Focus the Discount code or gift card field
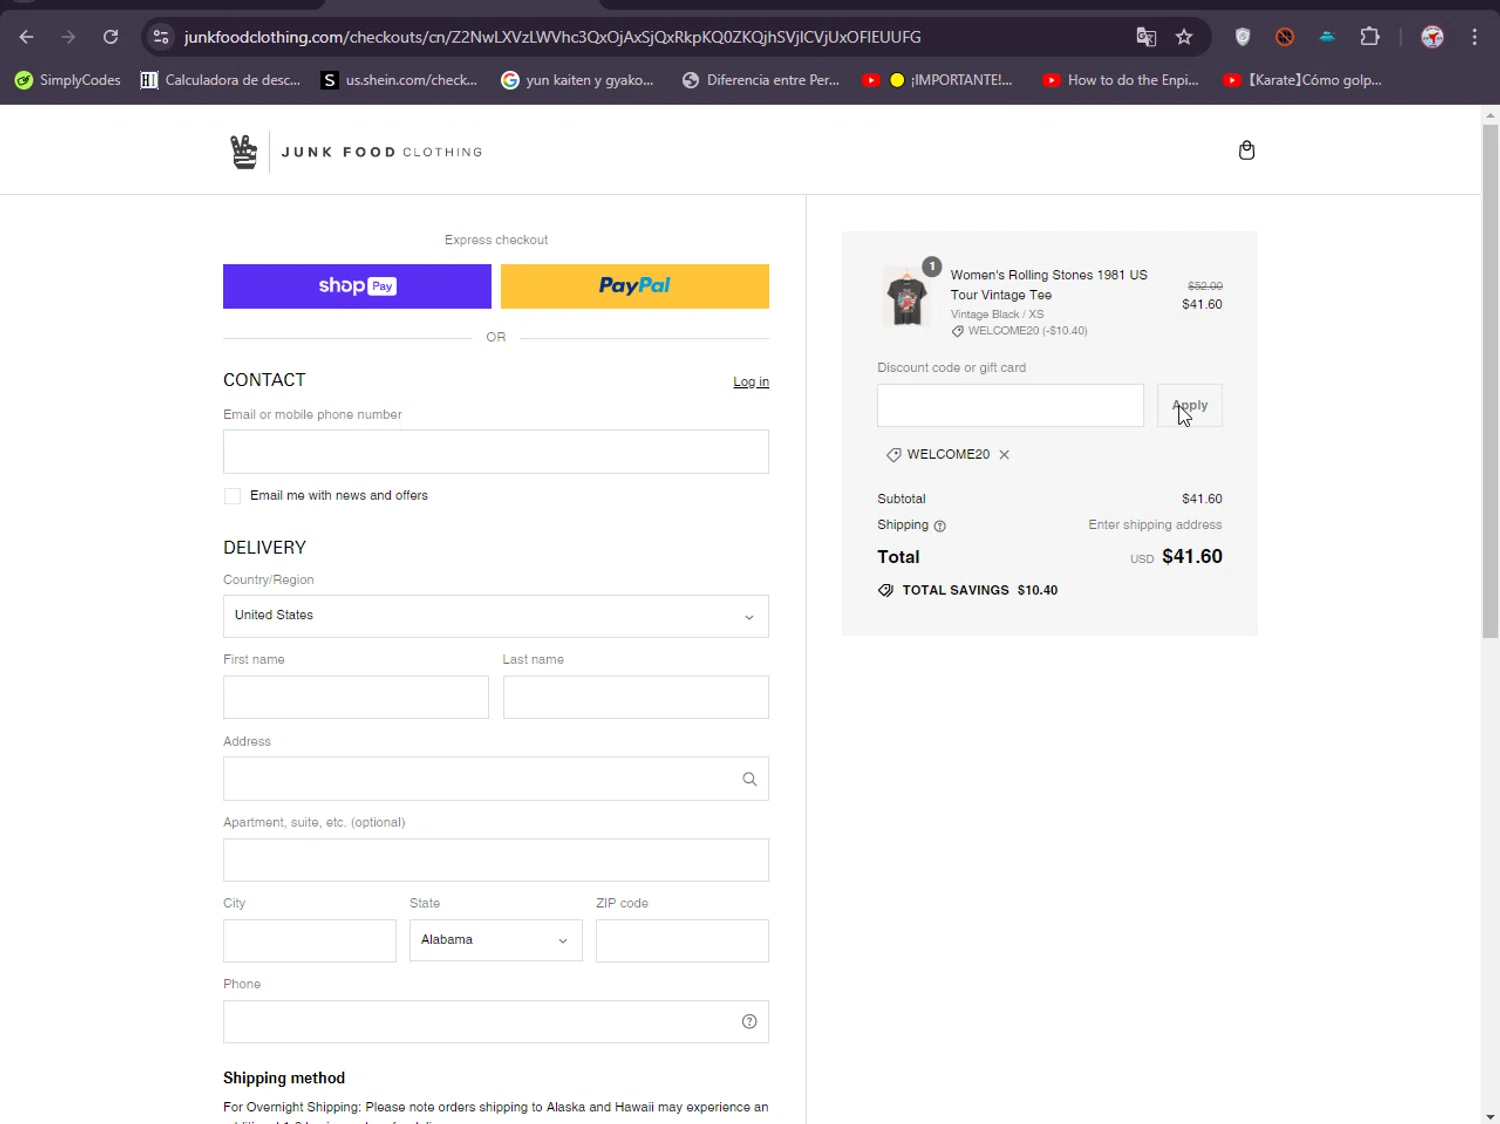The width and height of the screenshot is (1500, 1124). [x=1010, y=405]
